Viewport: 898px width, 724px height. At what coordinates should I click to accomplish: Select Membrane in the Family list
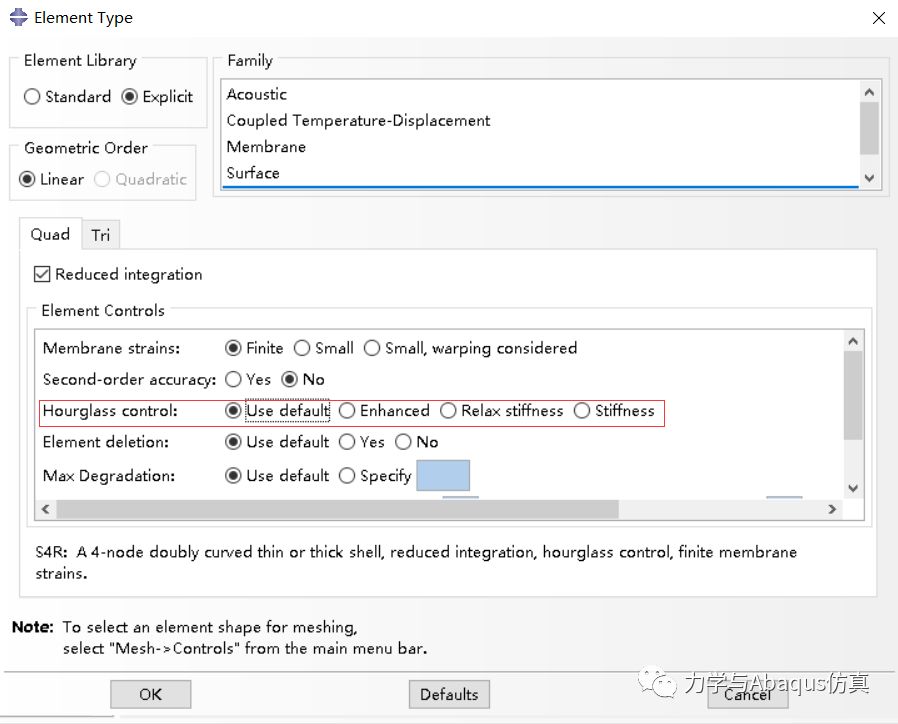[x=266, y=147]
